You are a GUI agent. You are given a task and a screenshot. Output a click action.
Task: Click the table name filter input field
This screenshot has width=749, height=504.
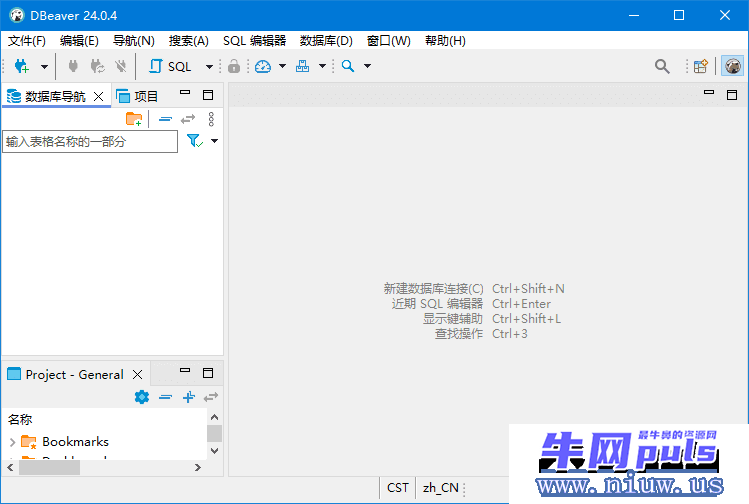coord(90,141)
